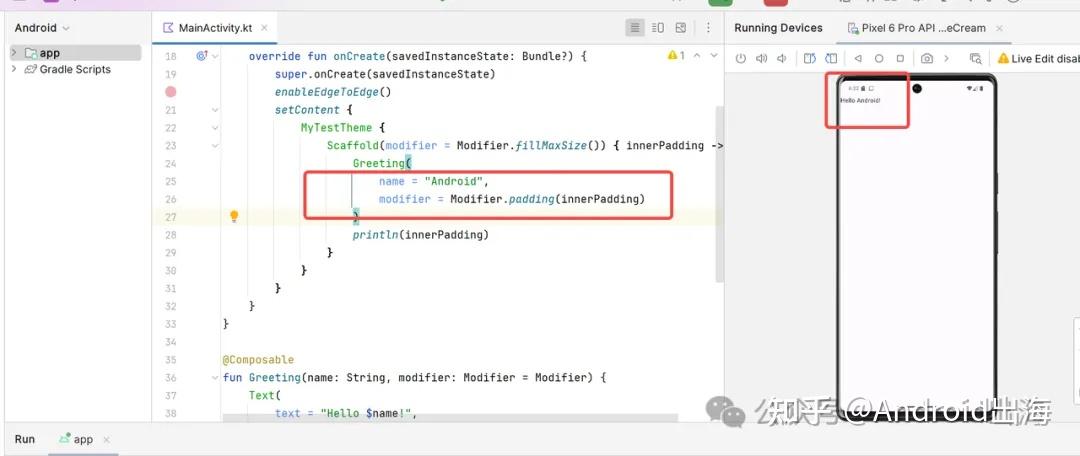Image resolution: width=1080 pixels, height=456 pixels.
Task: Collapse the setContent code fold on line 21
Action: (x=214, y=110)
